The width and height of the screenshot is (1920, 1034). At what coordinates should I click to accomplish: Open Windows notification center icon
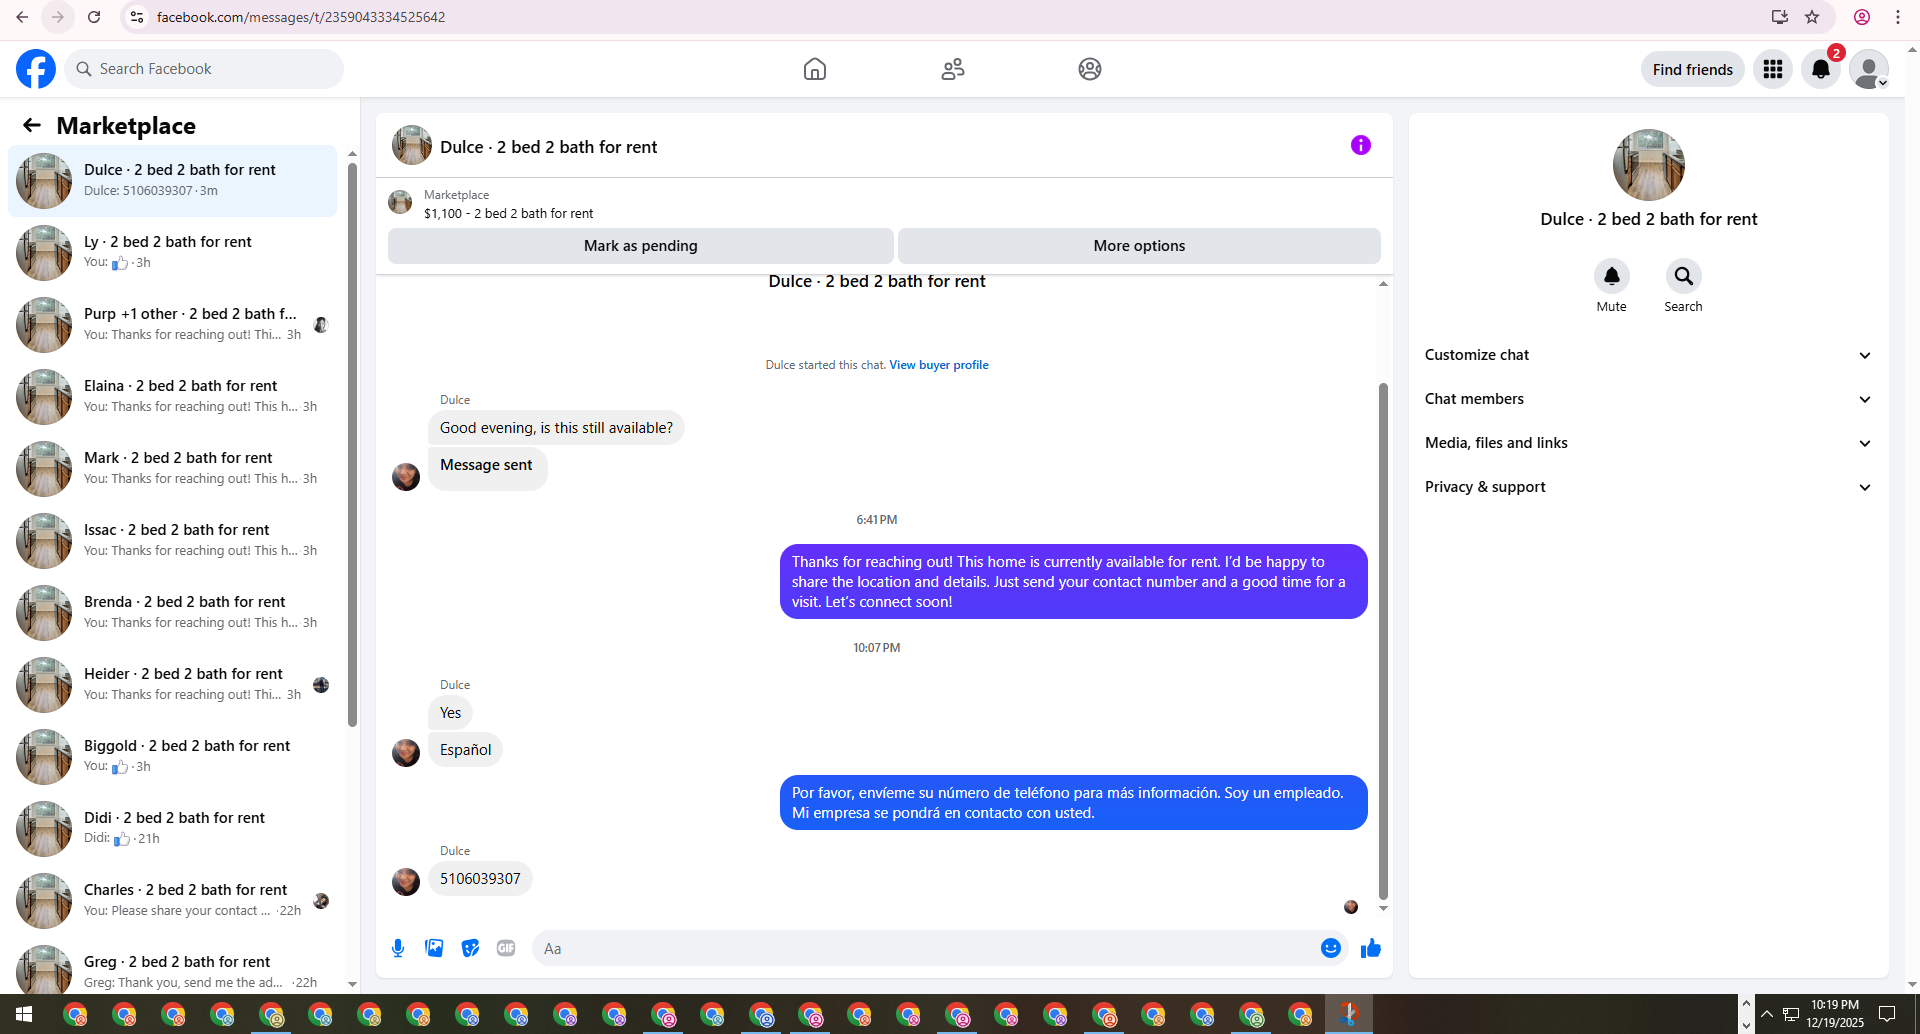click(x=1887, y=1015)
